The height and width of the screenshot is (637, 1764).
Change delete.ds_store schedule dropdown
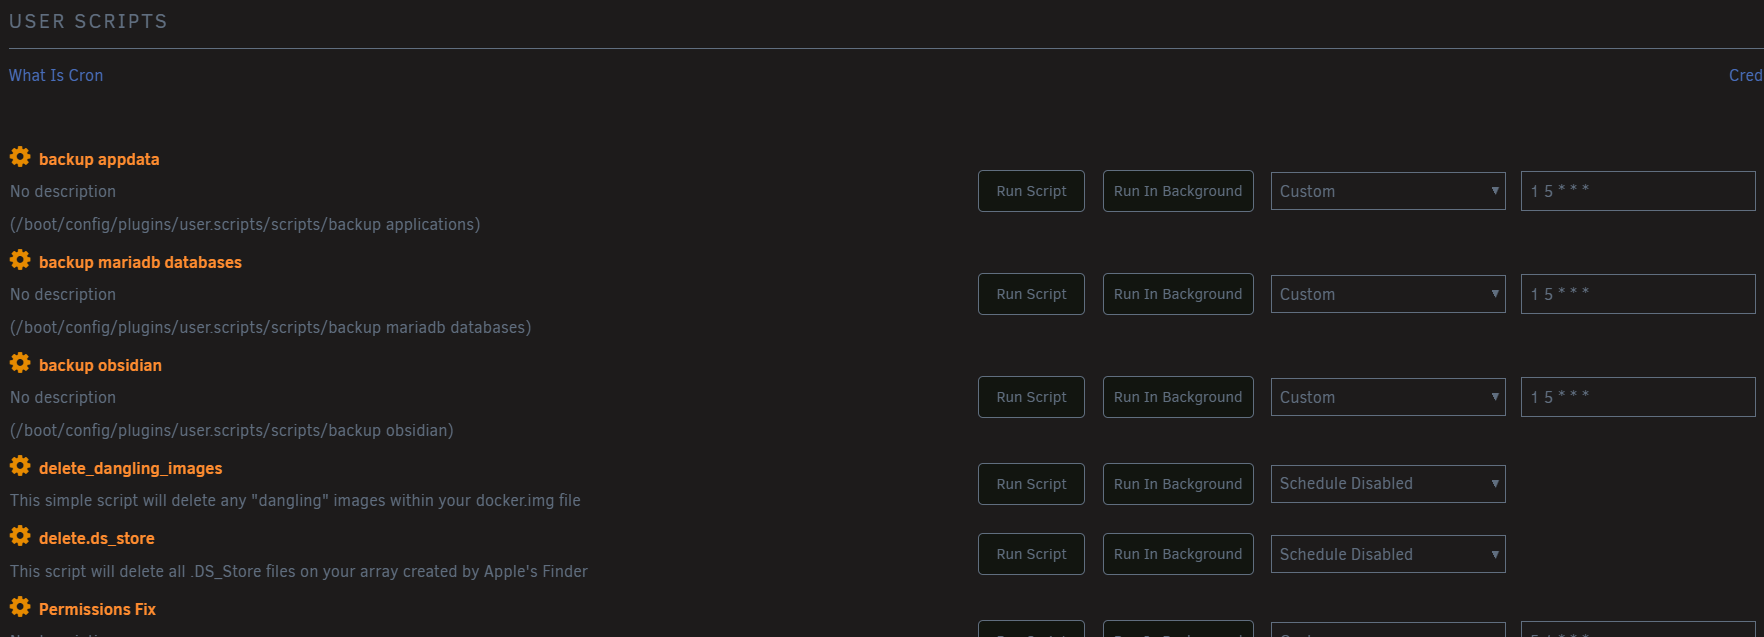(x=1387, y=554)
